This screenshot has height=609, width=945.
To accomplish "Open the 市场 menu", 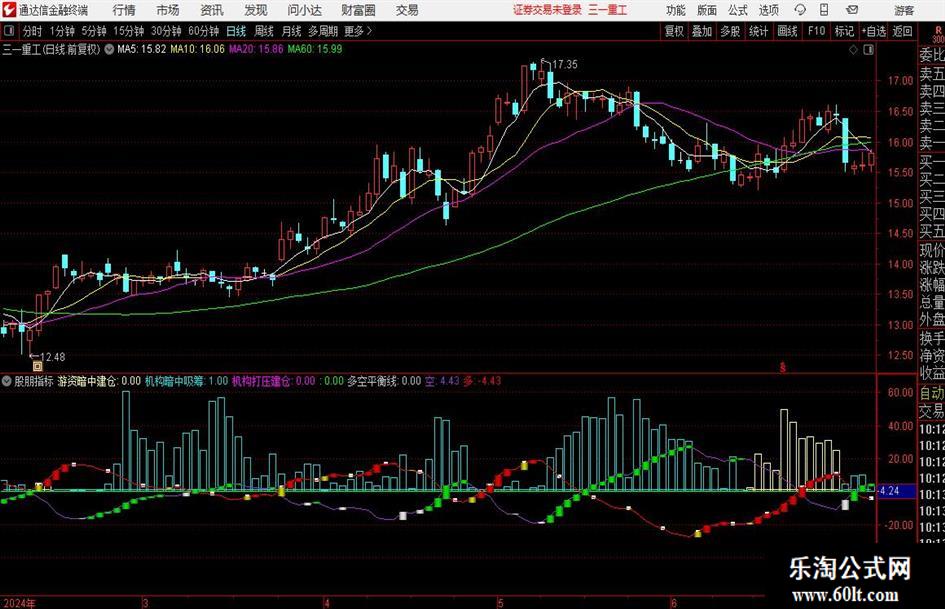I will click(x=168, y=10).
